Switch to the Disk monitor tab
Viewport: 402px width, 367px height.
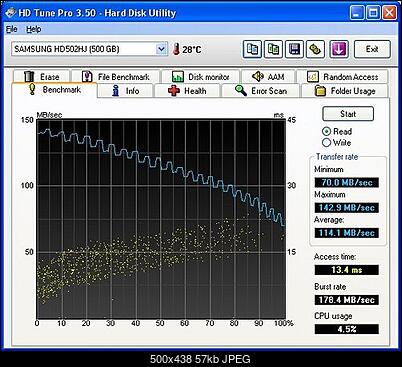pos(200,77)
